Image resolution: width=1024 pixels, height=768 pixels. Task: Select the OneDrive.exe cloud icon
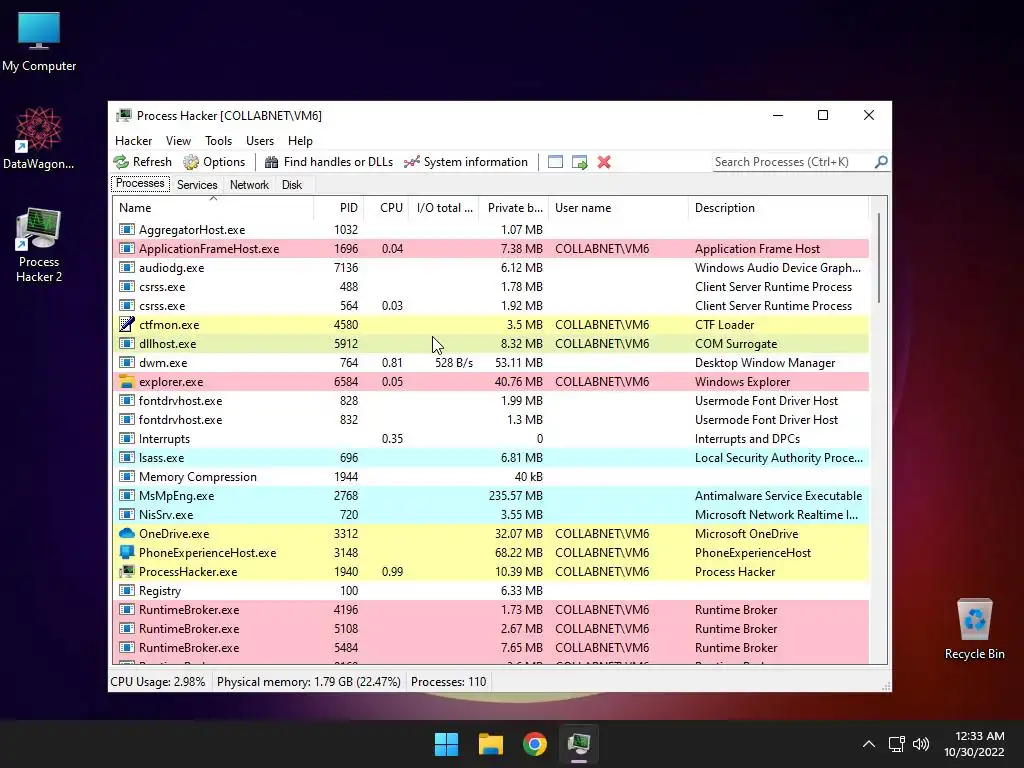127,534
